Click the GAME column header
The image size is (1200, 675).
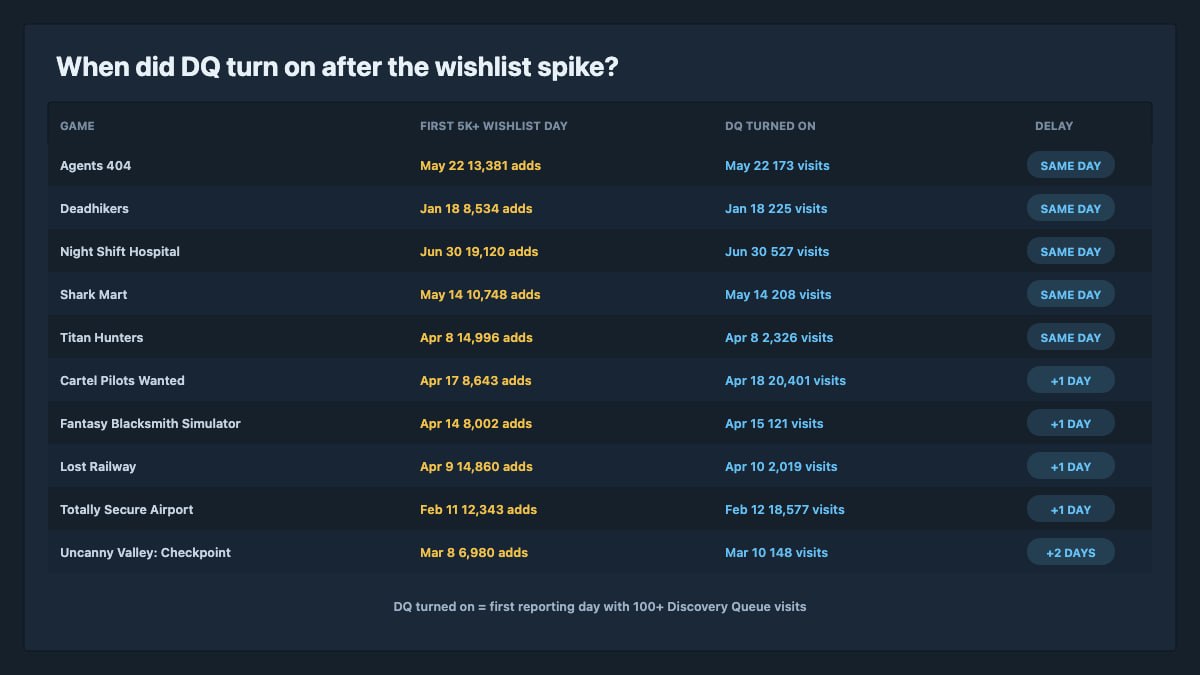point(77,126)
